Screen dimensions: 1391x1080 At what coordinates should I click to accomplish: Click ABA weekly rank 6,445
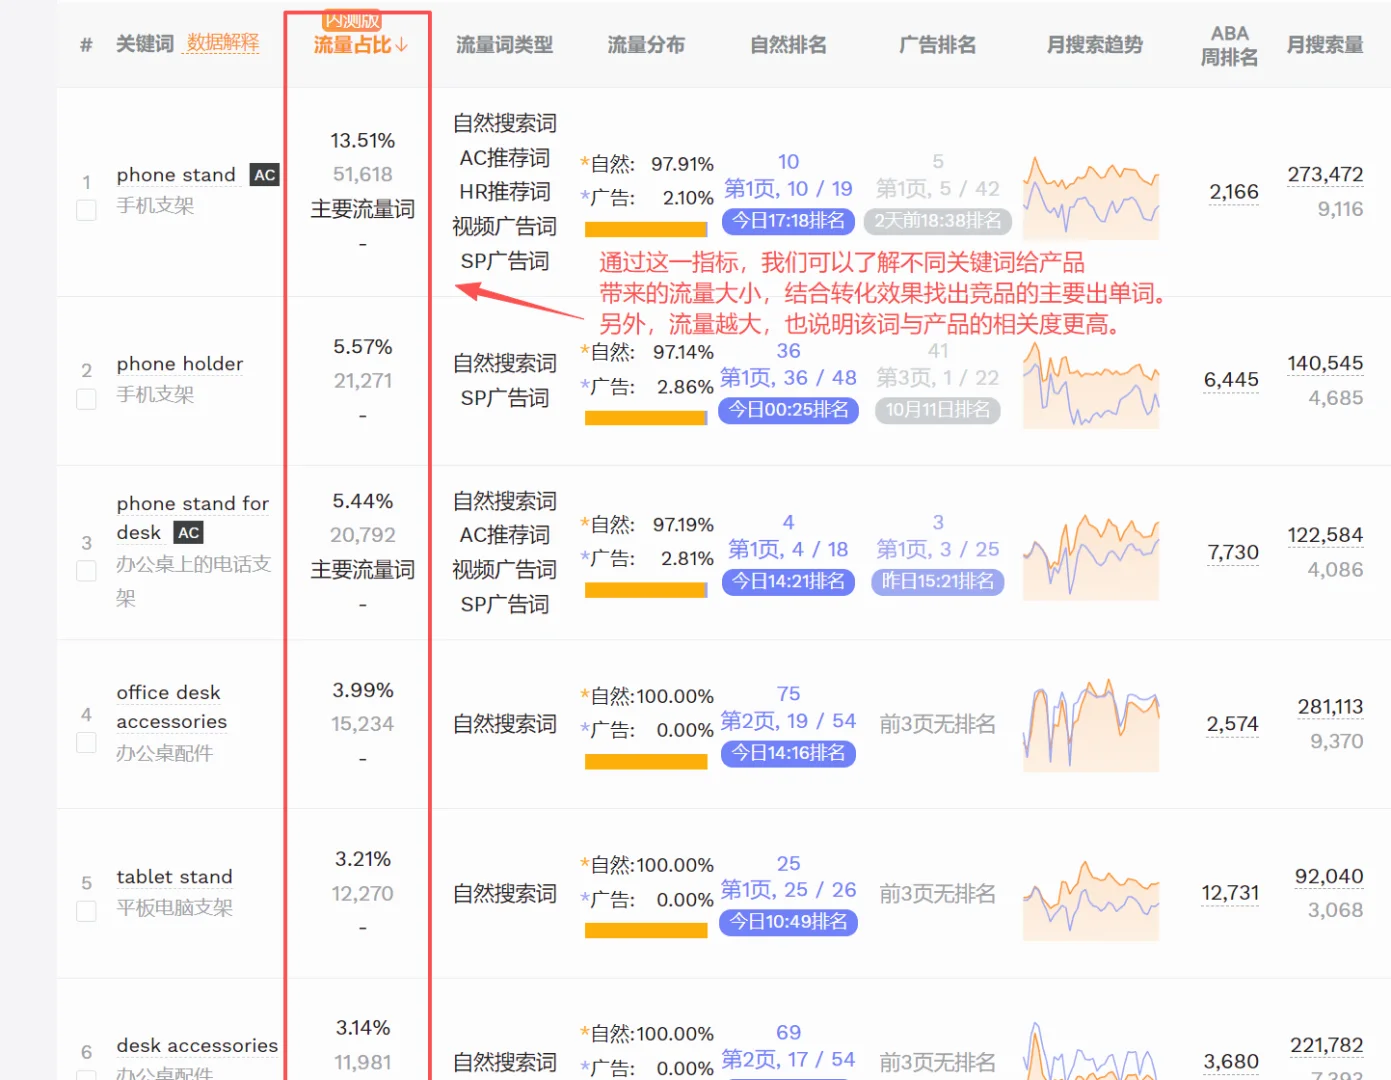point(1231,380)
